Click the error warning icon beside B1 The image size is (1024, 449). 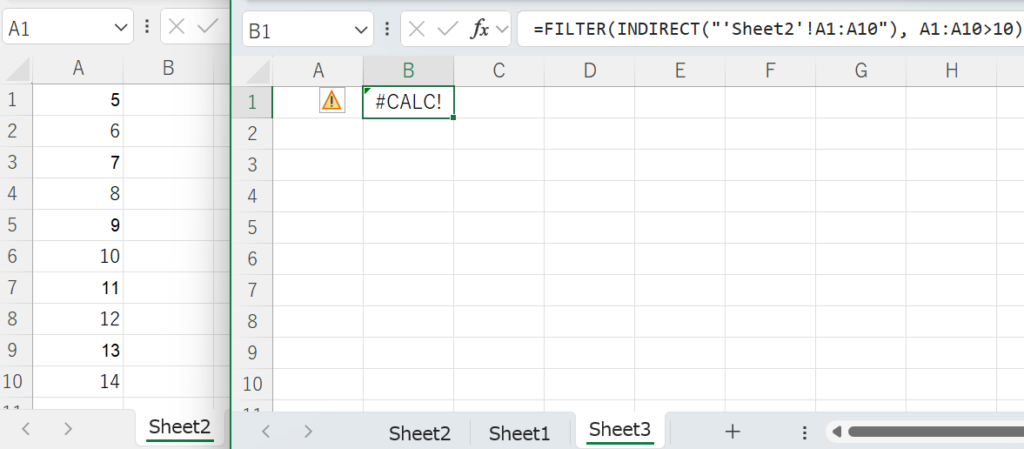point(331,100)
